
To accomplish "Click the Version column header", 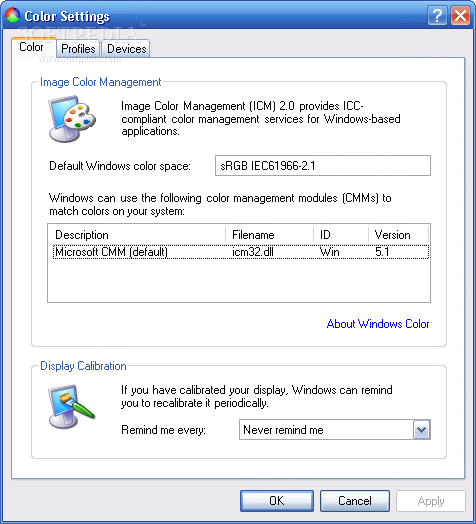I will 398,235.
